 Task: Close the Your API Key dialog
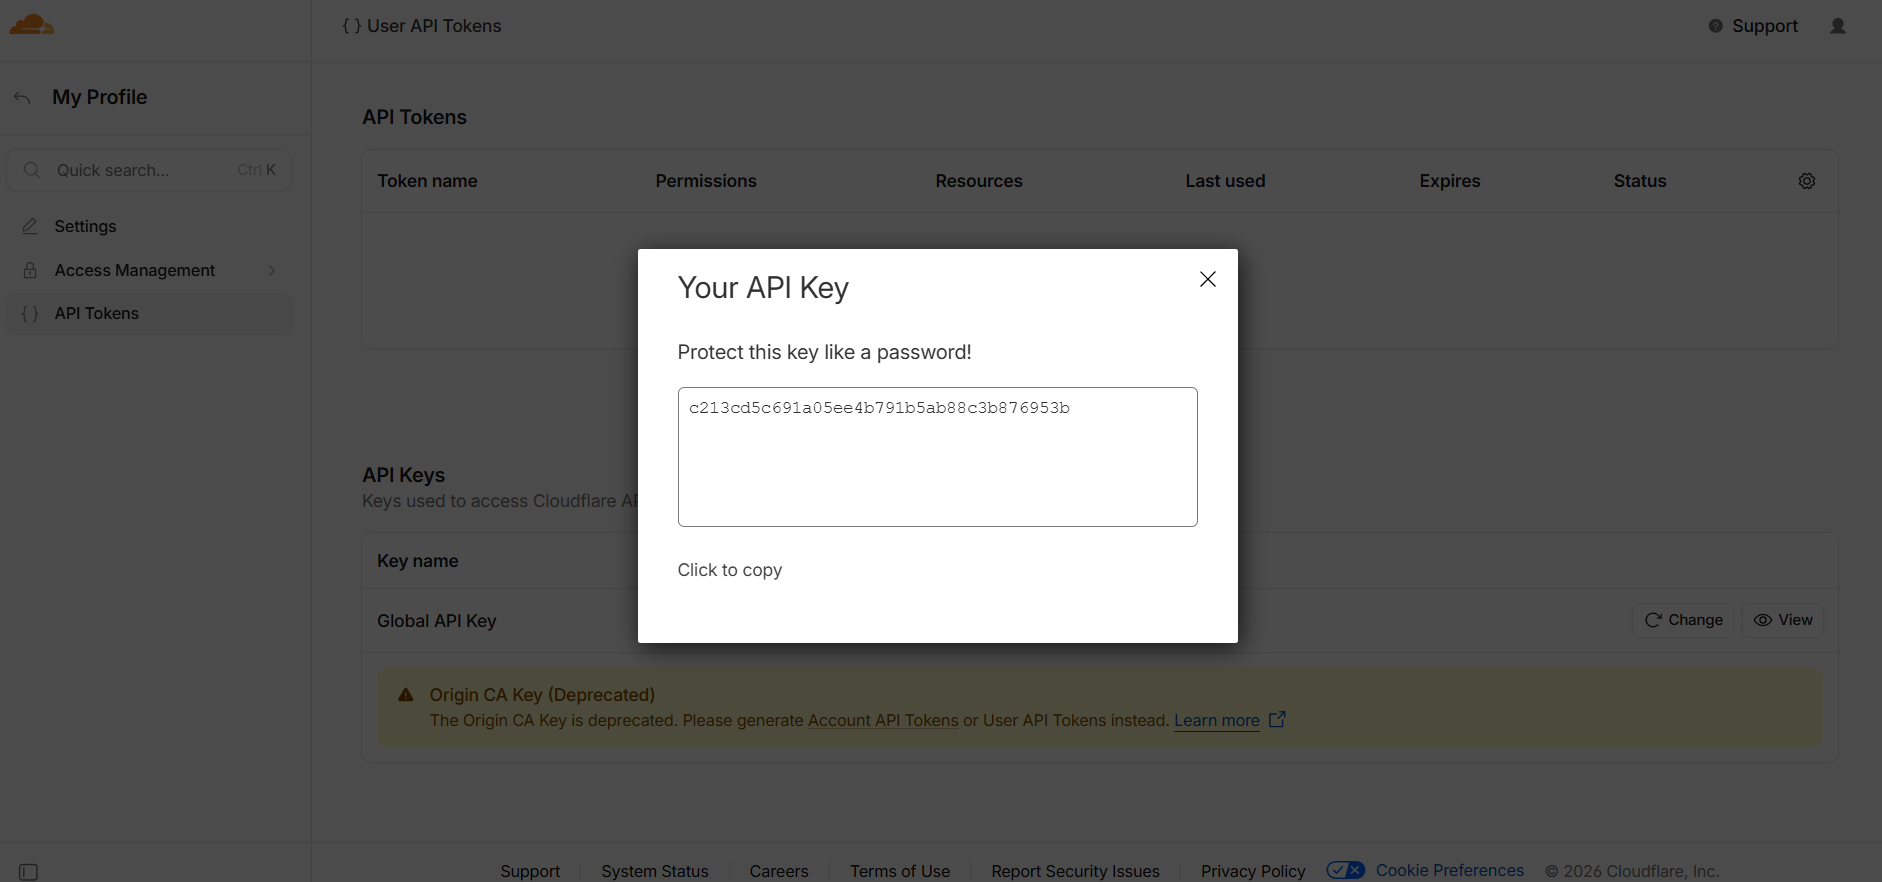point(1208,279)
